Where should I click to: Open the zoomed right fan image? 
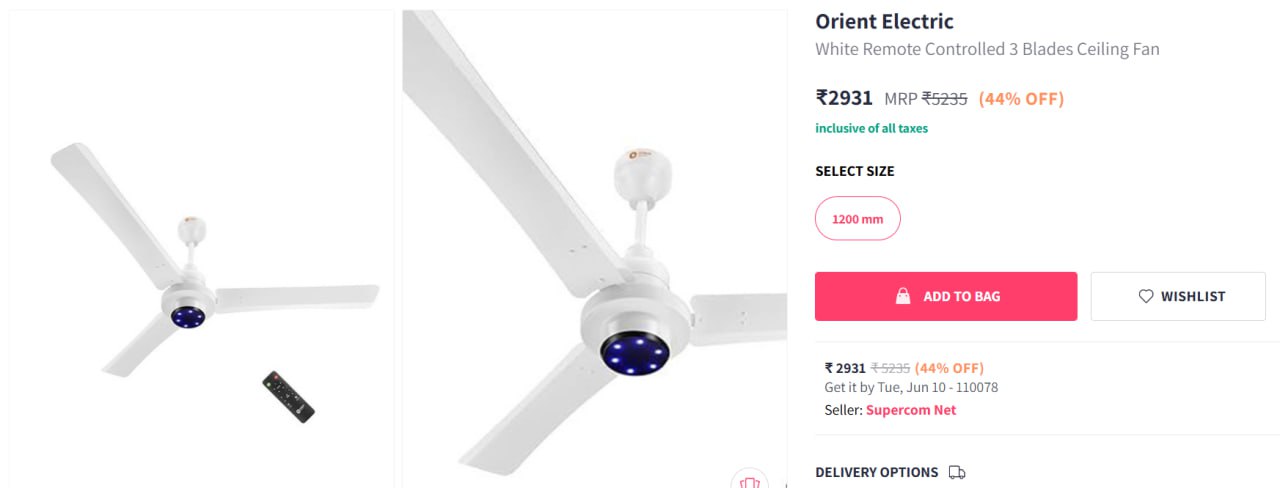pos(595,249)
